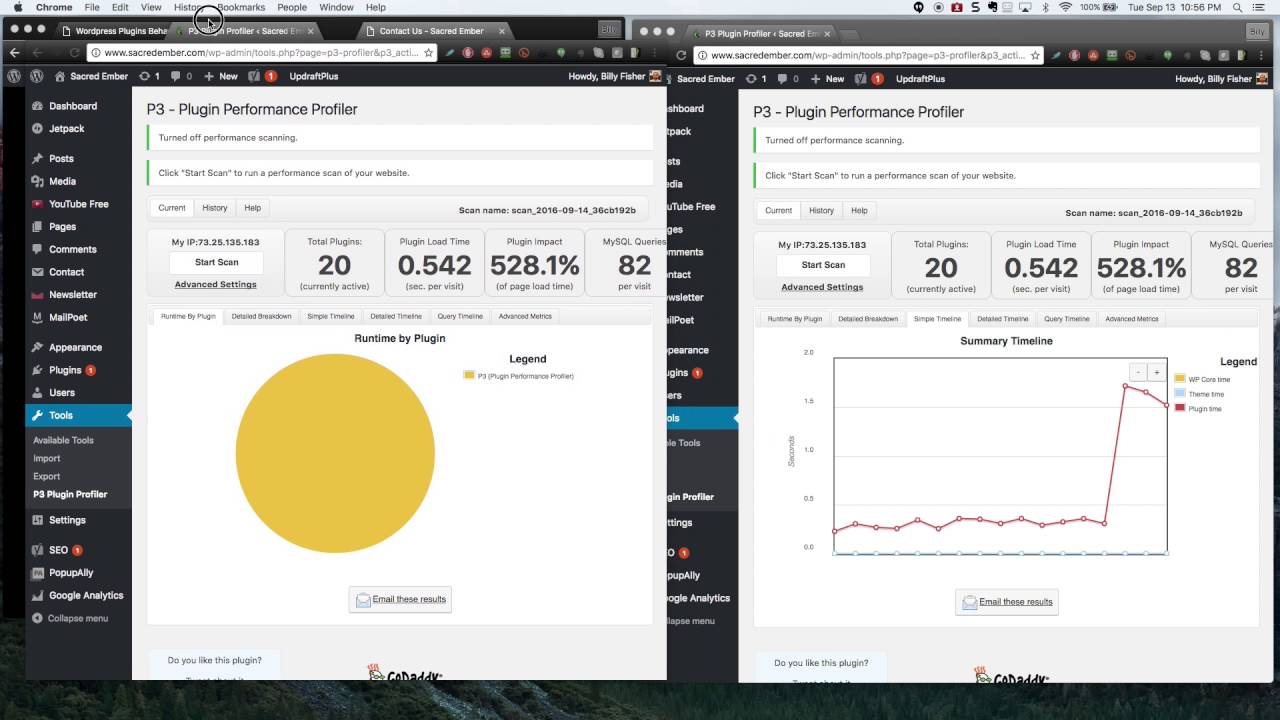The height and width of the screenshot is (720, 1280).
Task: Click Email these results in left window
Action: tap(400, 599)
